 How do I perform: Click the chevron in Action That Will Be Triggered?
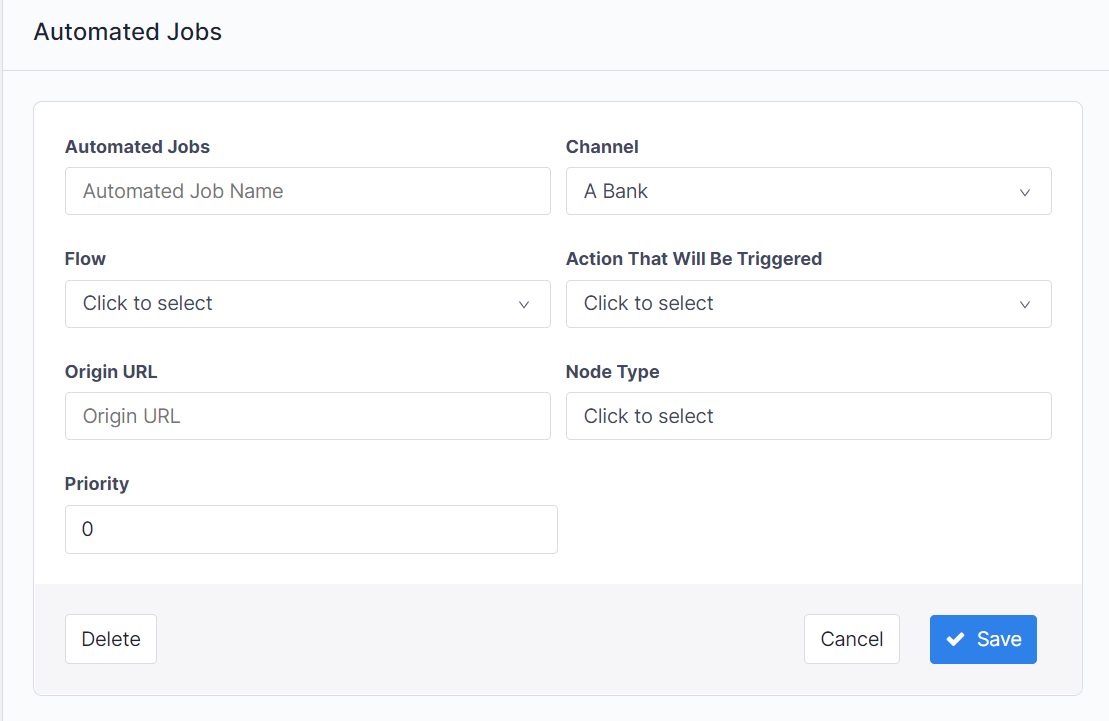1024,304
